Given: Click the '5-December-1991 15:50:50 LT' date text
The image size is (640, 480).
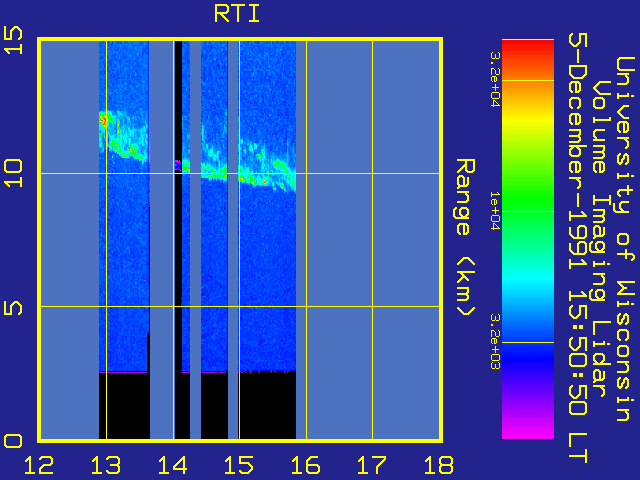Looking at the screenshot, I should coord(578,248).
